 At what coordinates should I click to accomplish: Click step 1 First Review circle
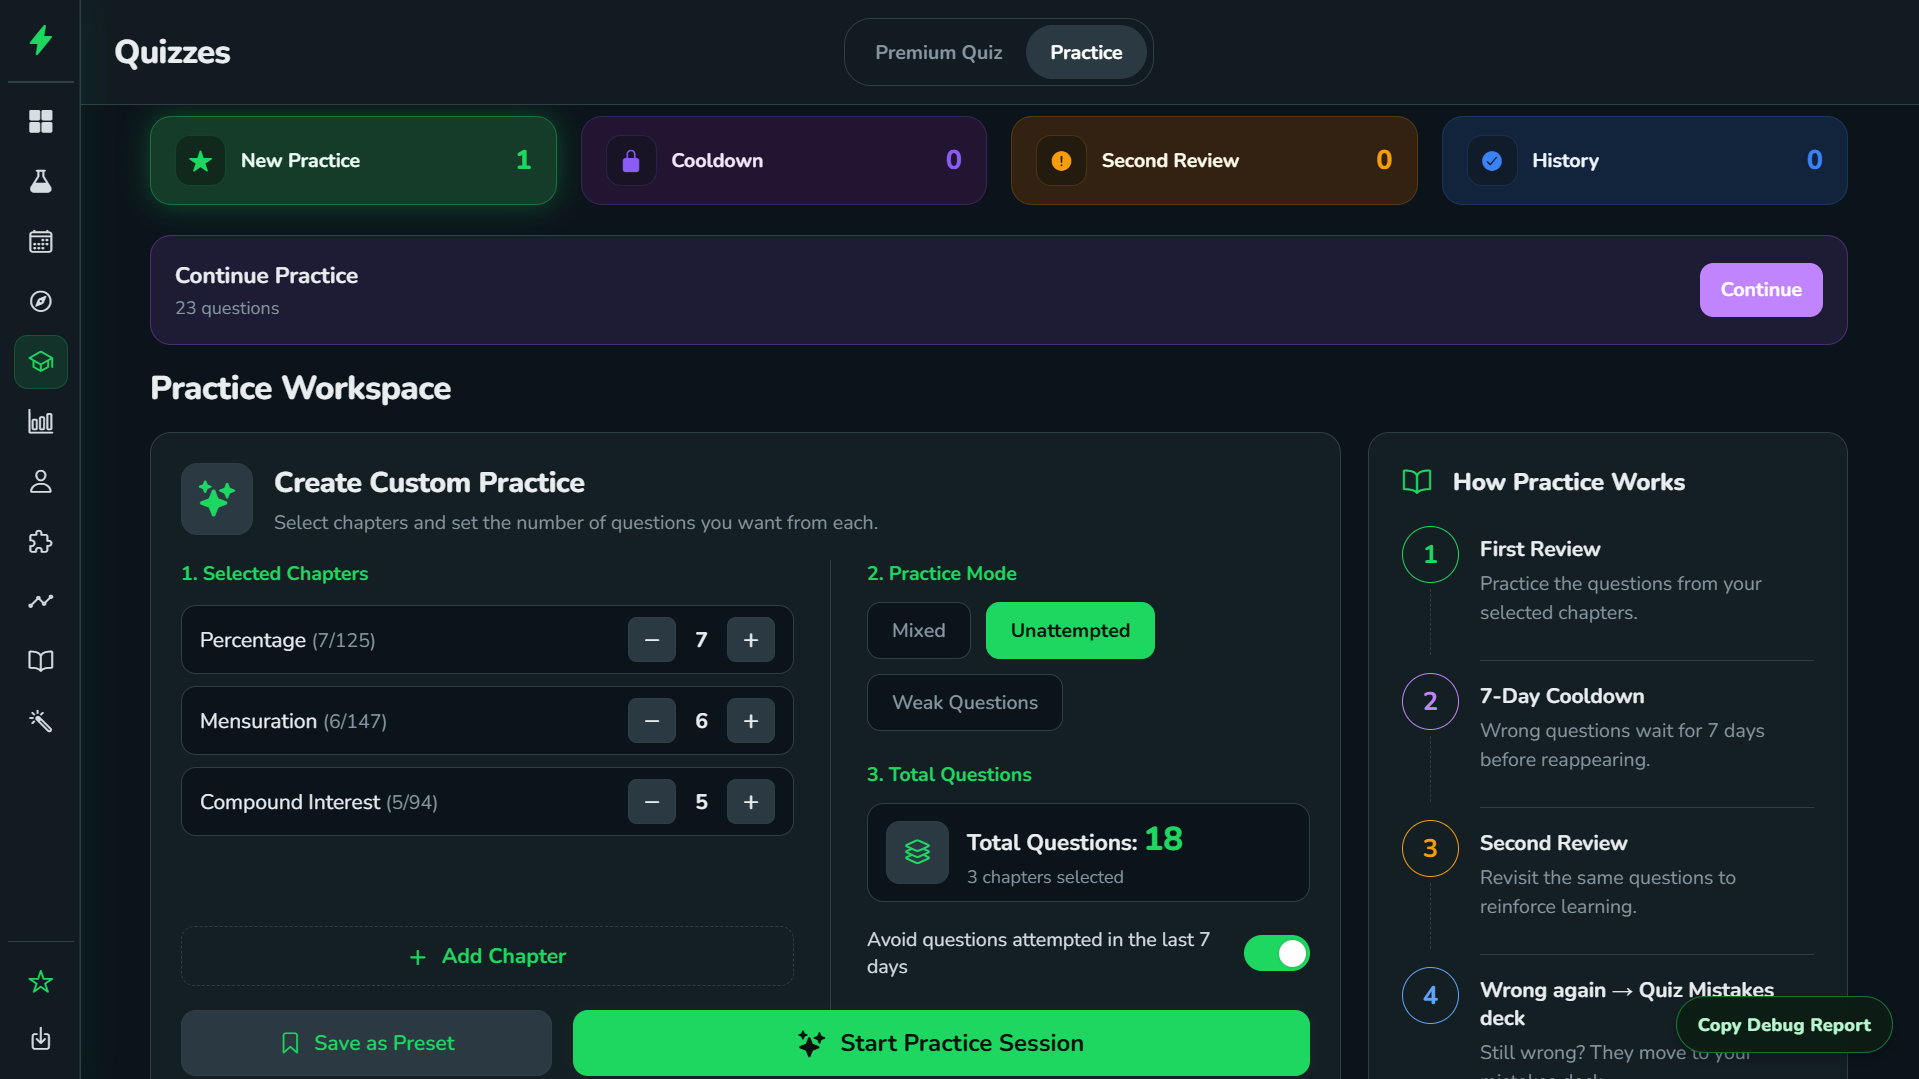click(1430, 554)
